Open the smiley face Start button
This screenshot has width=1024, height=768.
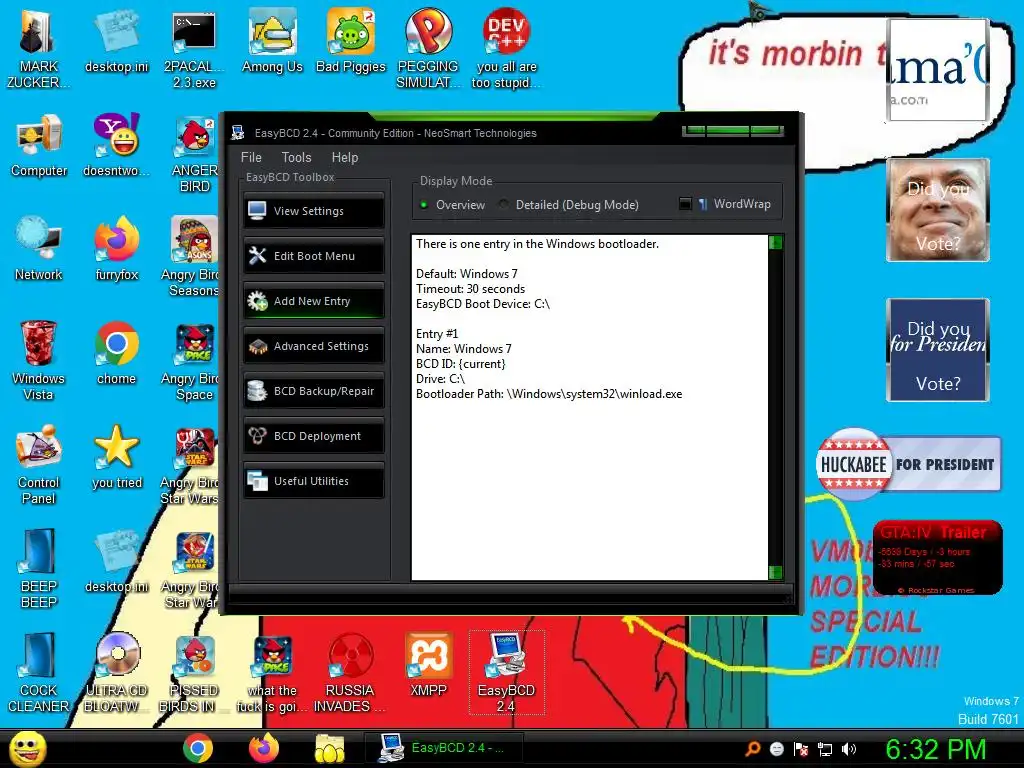pos(27,749)
